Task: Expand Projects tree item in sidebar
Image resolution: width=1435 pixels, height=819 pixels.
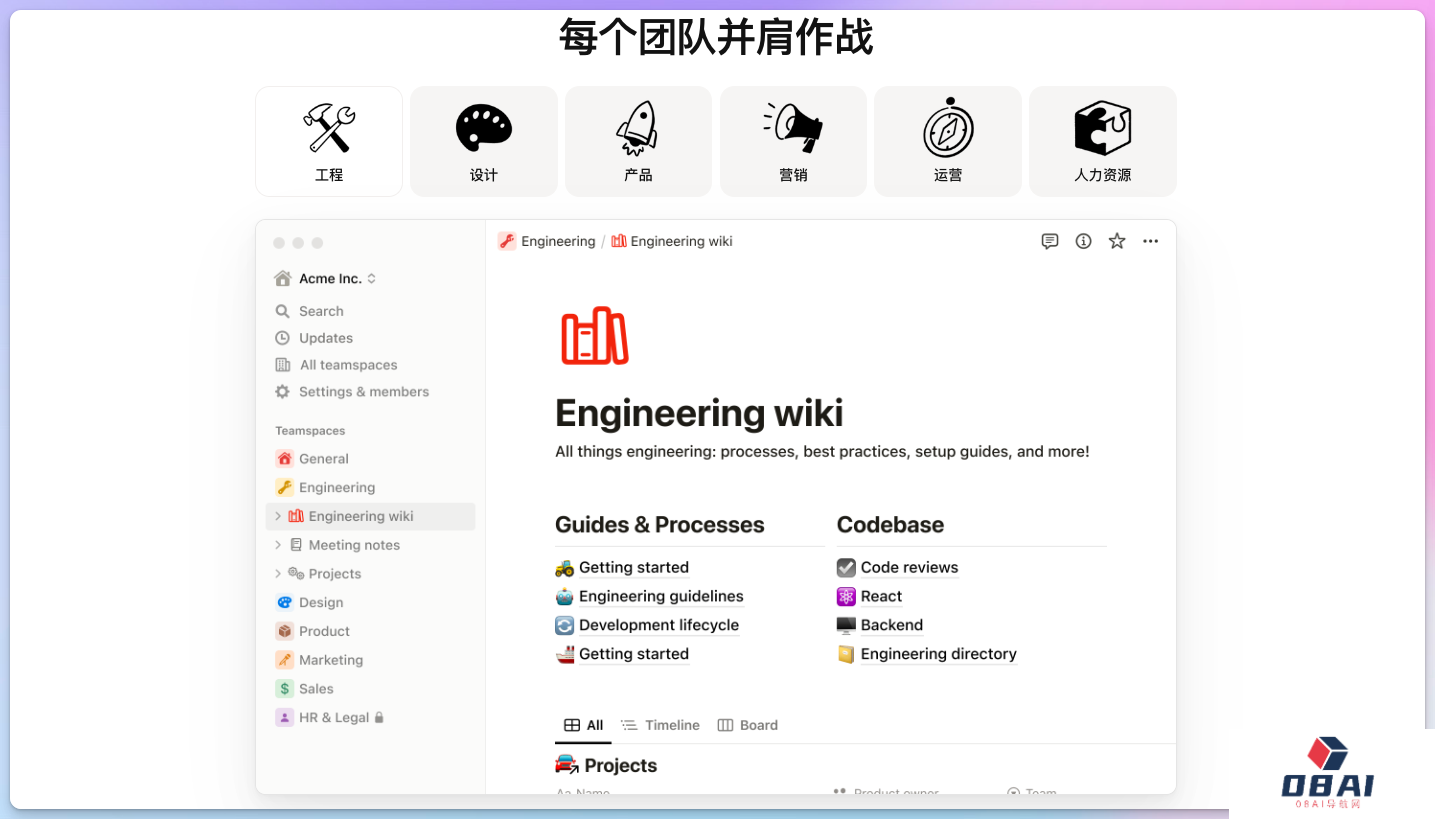Action: tap(278, 574)
